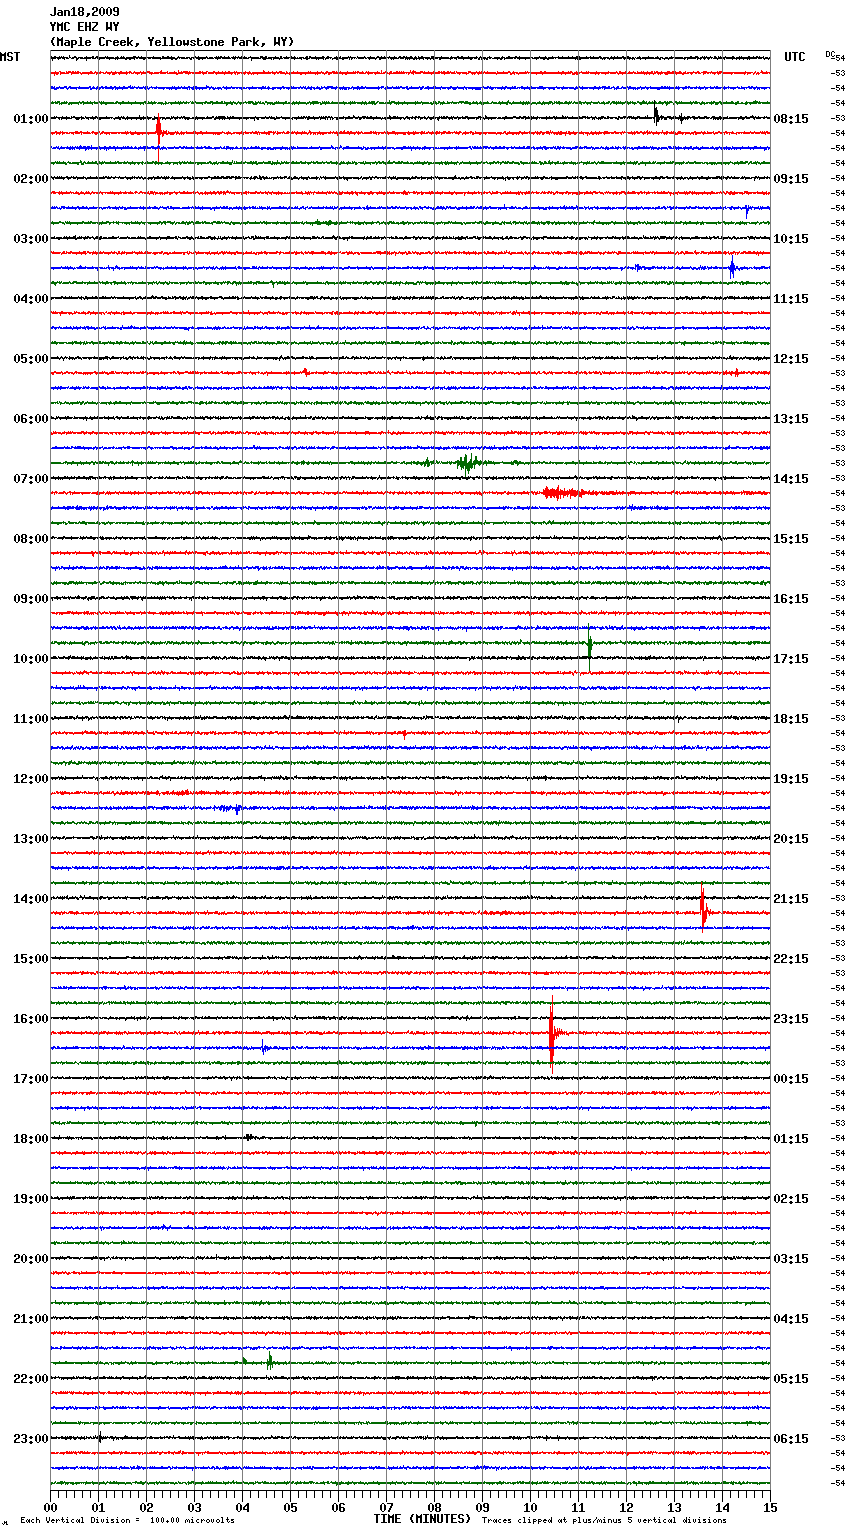Select the 01:00 MST row label
This screenshot has width=850, height=1534.
(x=30, y=119)
